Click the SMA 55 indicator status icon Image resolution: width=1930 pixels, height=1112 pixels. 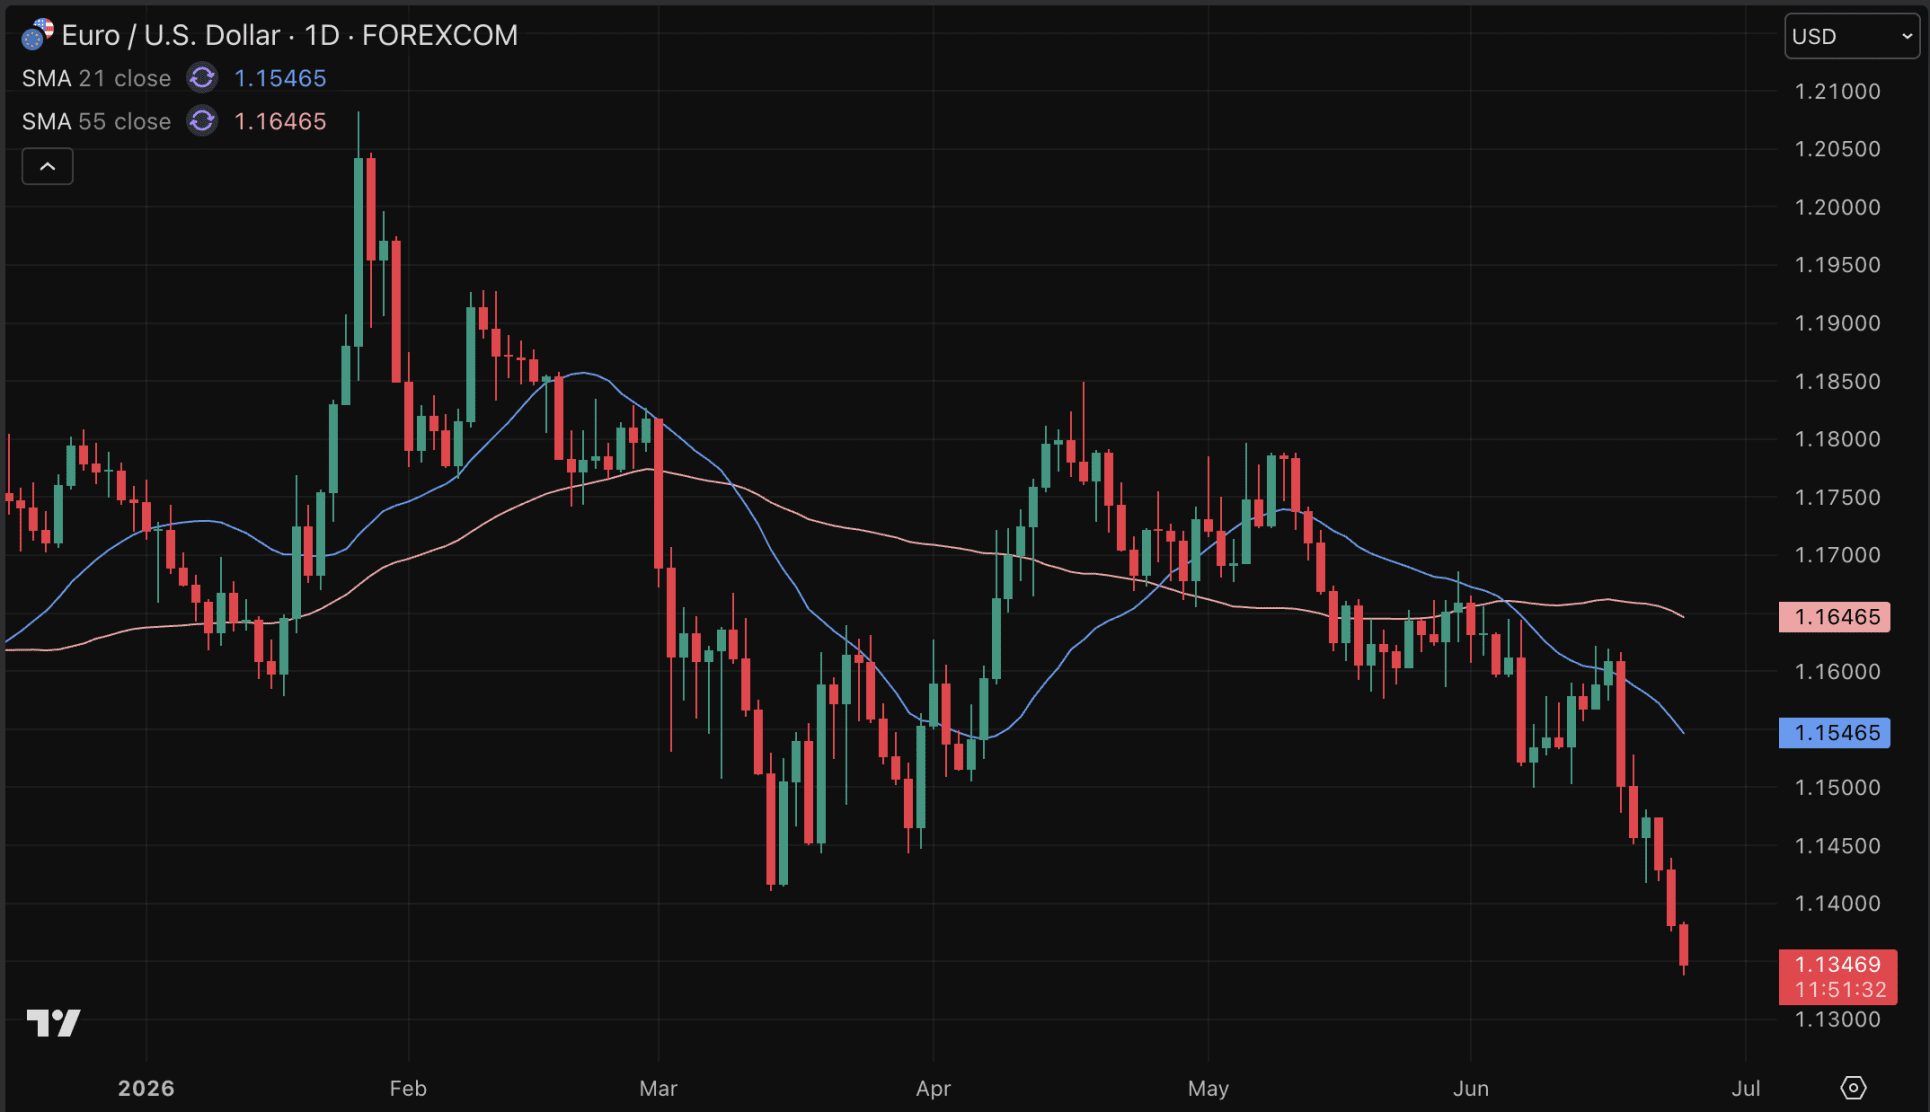[202, 121]
